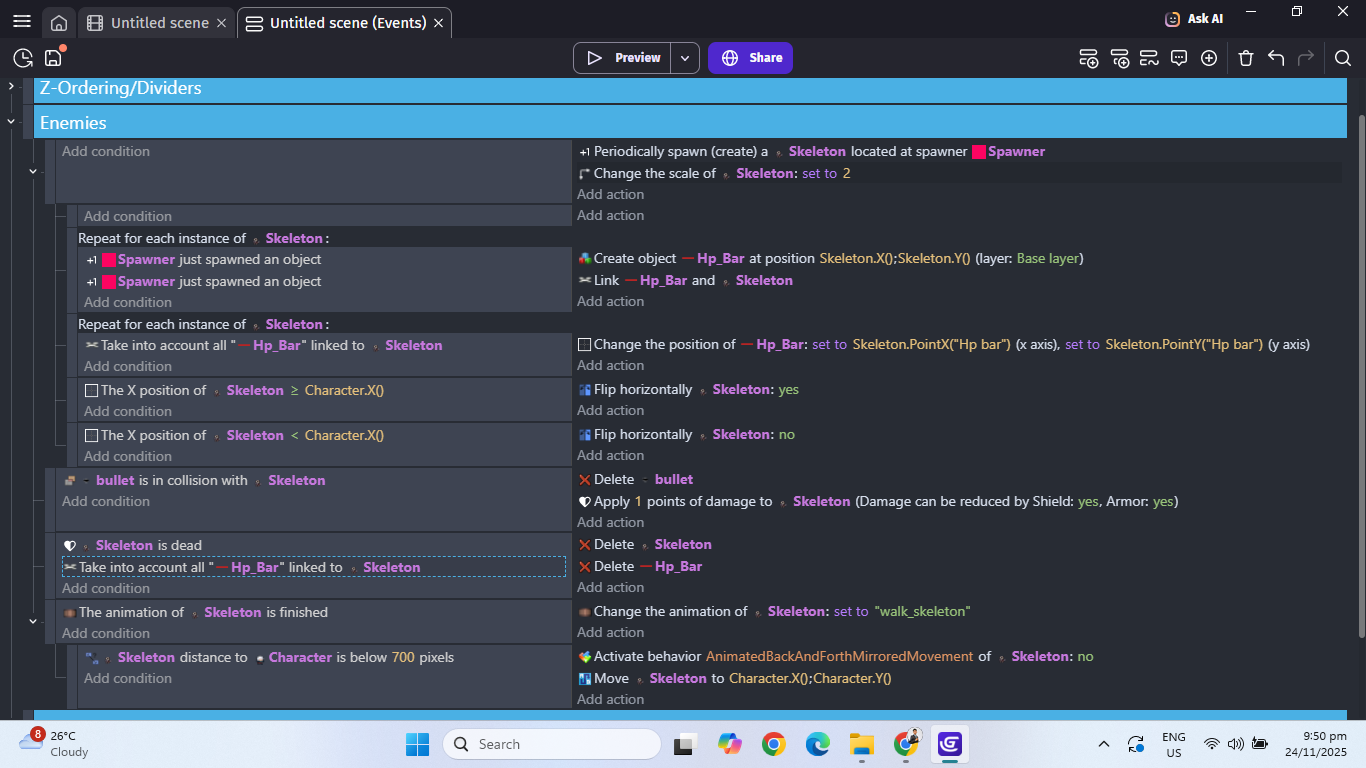Open project version history
Image resolution: width=1366 pixels, height=768 pixels.
coord(23,58)
